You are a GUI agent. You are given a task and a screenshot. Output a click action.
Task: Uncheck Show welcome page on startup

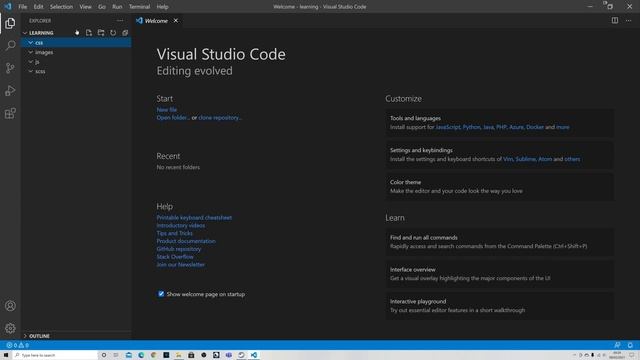(x=161, y=294)
